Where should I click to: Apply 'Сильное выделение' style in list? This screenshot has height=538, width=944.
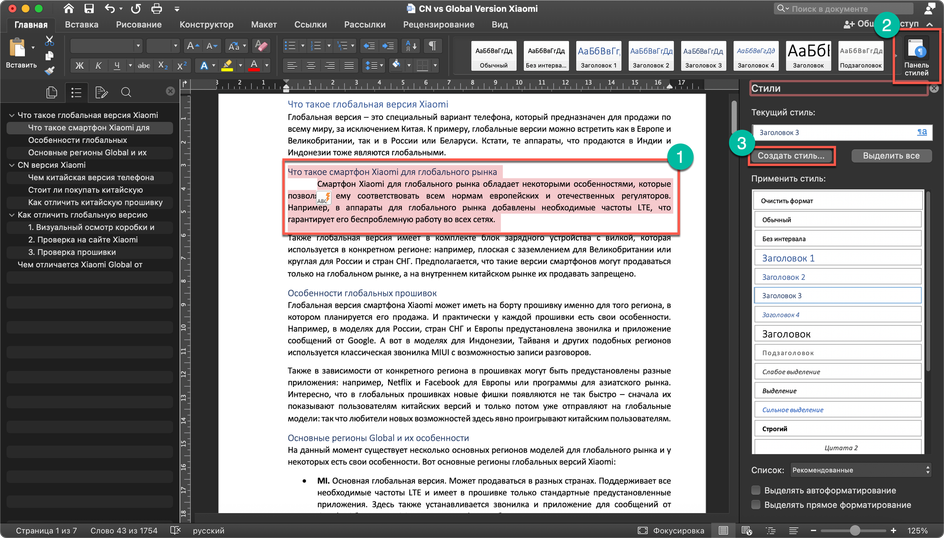[837, 410]
